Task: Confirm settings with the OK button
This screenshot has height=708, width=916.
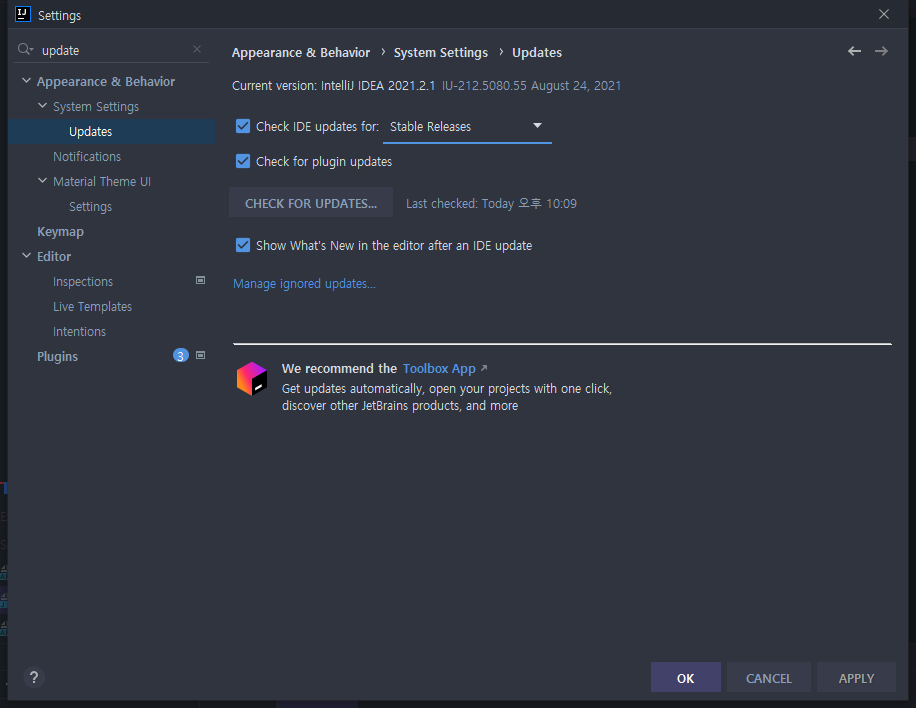Action: (686, 678)
